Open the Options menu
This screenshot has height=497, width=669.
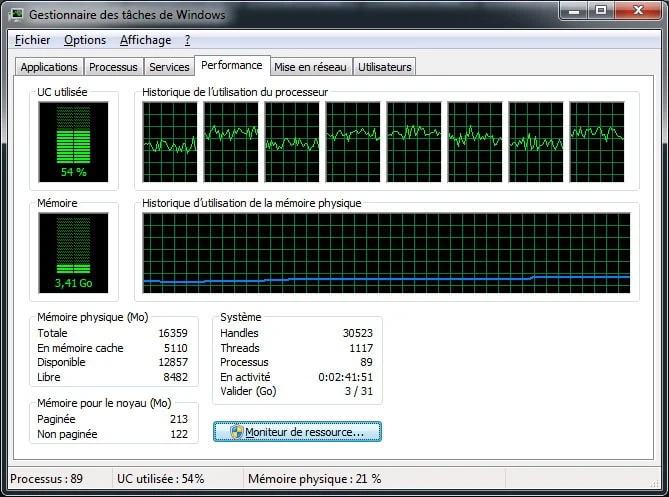click(85, 40)
